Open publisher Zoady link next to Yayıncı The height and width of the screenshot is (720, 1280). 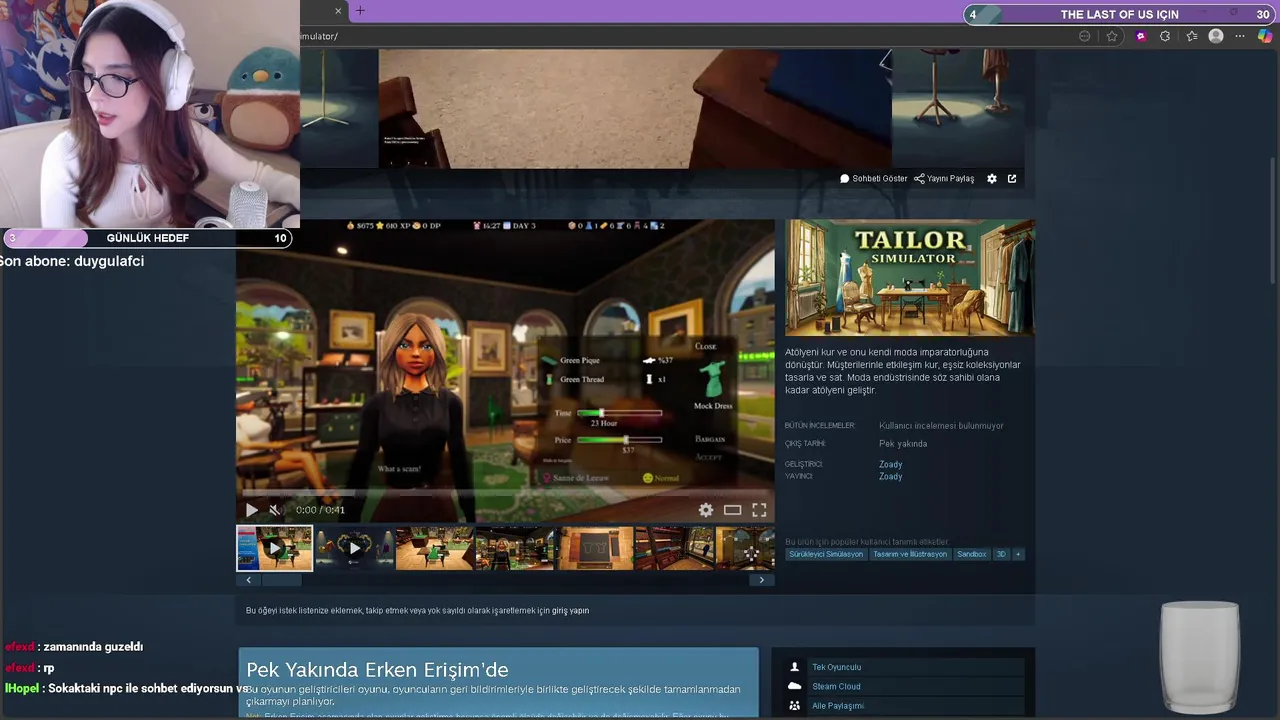[x=890, y=476]
